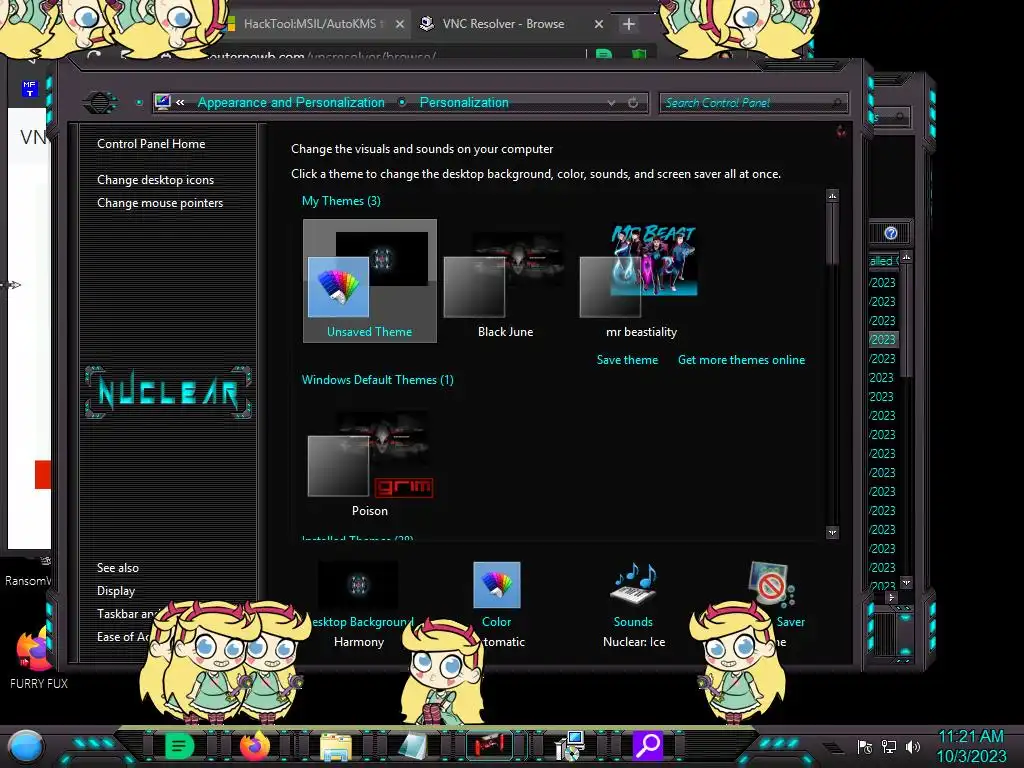Open the network tray icon
This screenshot has width=1024, height=768.
tap(889, 747)
